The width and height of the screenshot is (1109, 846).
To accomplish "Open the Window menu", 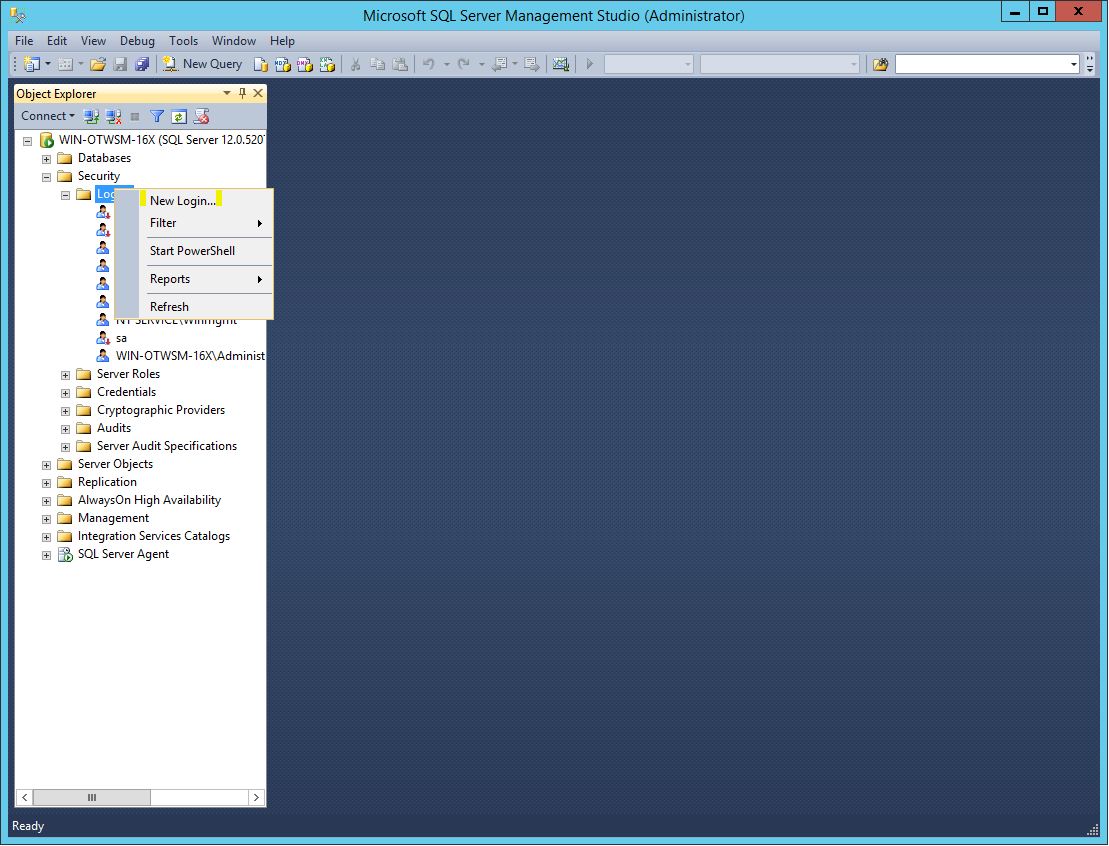I will [233, 41].
